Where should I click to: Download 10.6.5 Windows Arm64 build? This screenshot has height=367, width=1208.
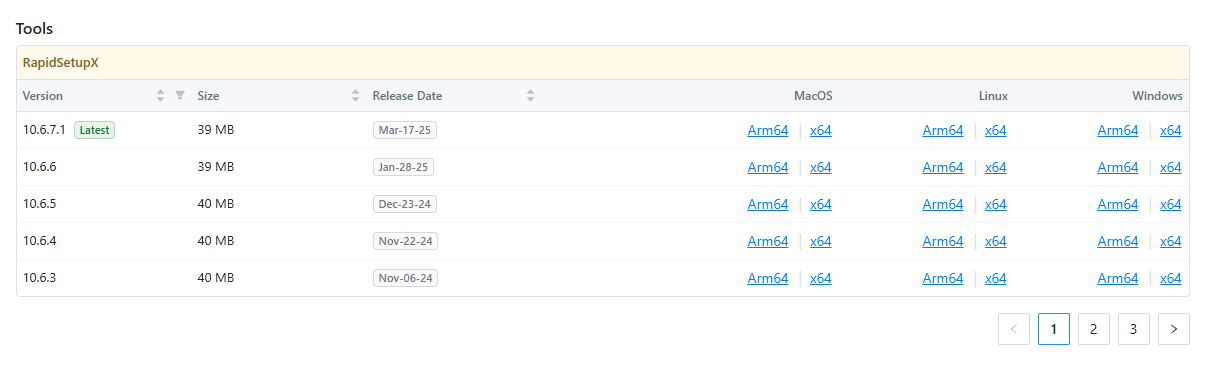[1118, 204]
